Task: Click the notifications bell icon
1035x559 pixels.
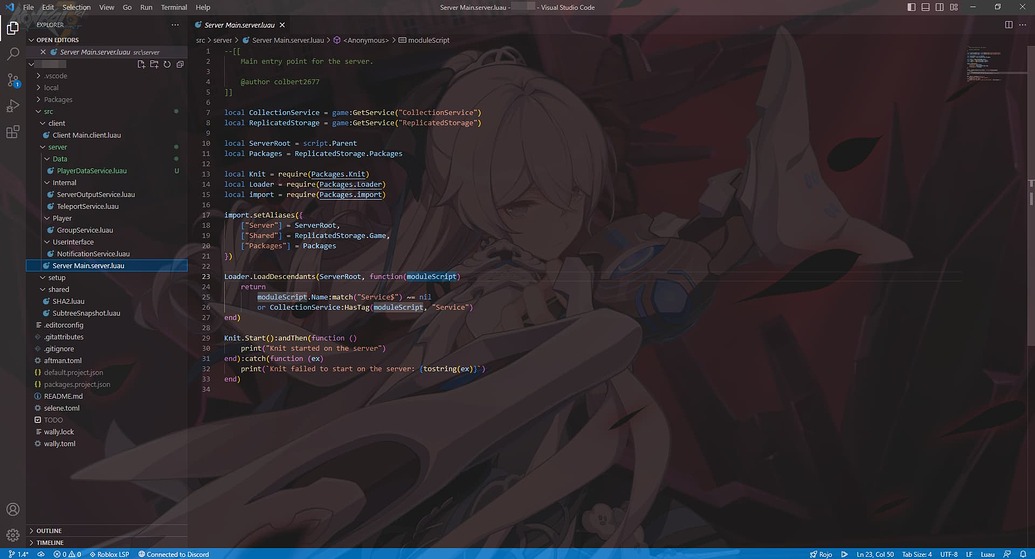Action: coord(1023,554)
